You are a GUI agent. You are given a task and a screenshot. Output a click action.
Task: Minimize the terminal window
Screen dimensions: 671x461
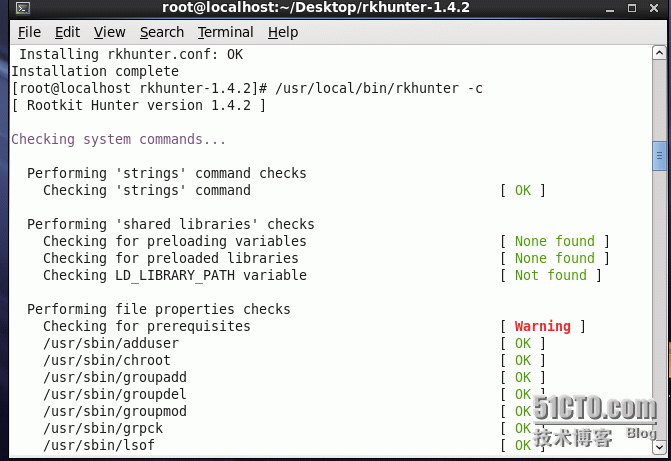[x=610, y=8]
